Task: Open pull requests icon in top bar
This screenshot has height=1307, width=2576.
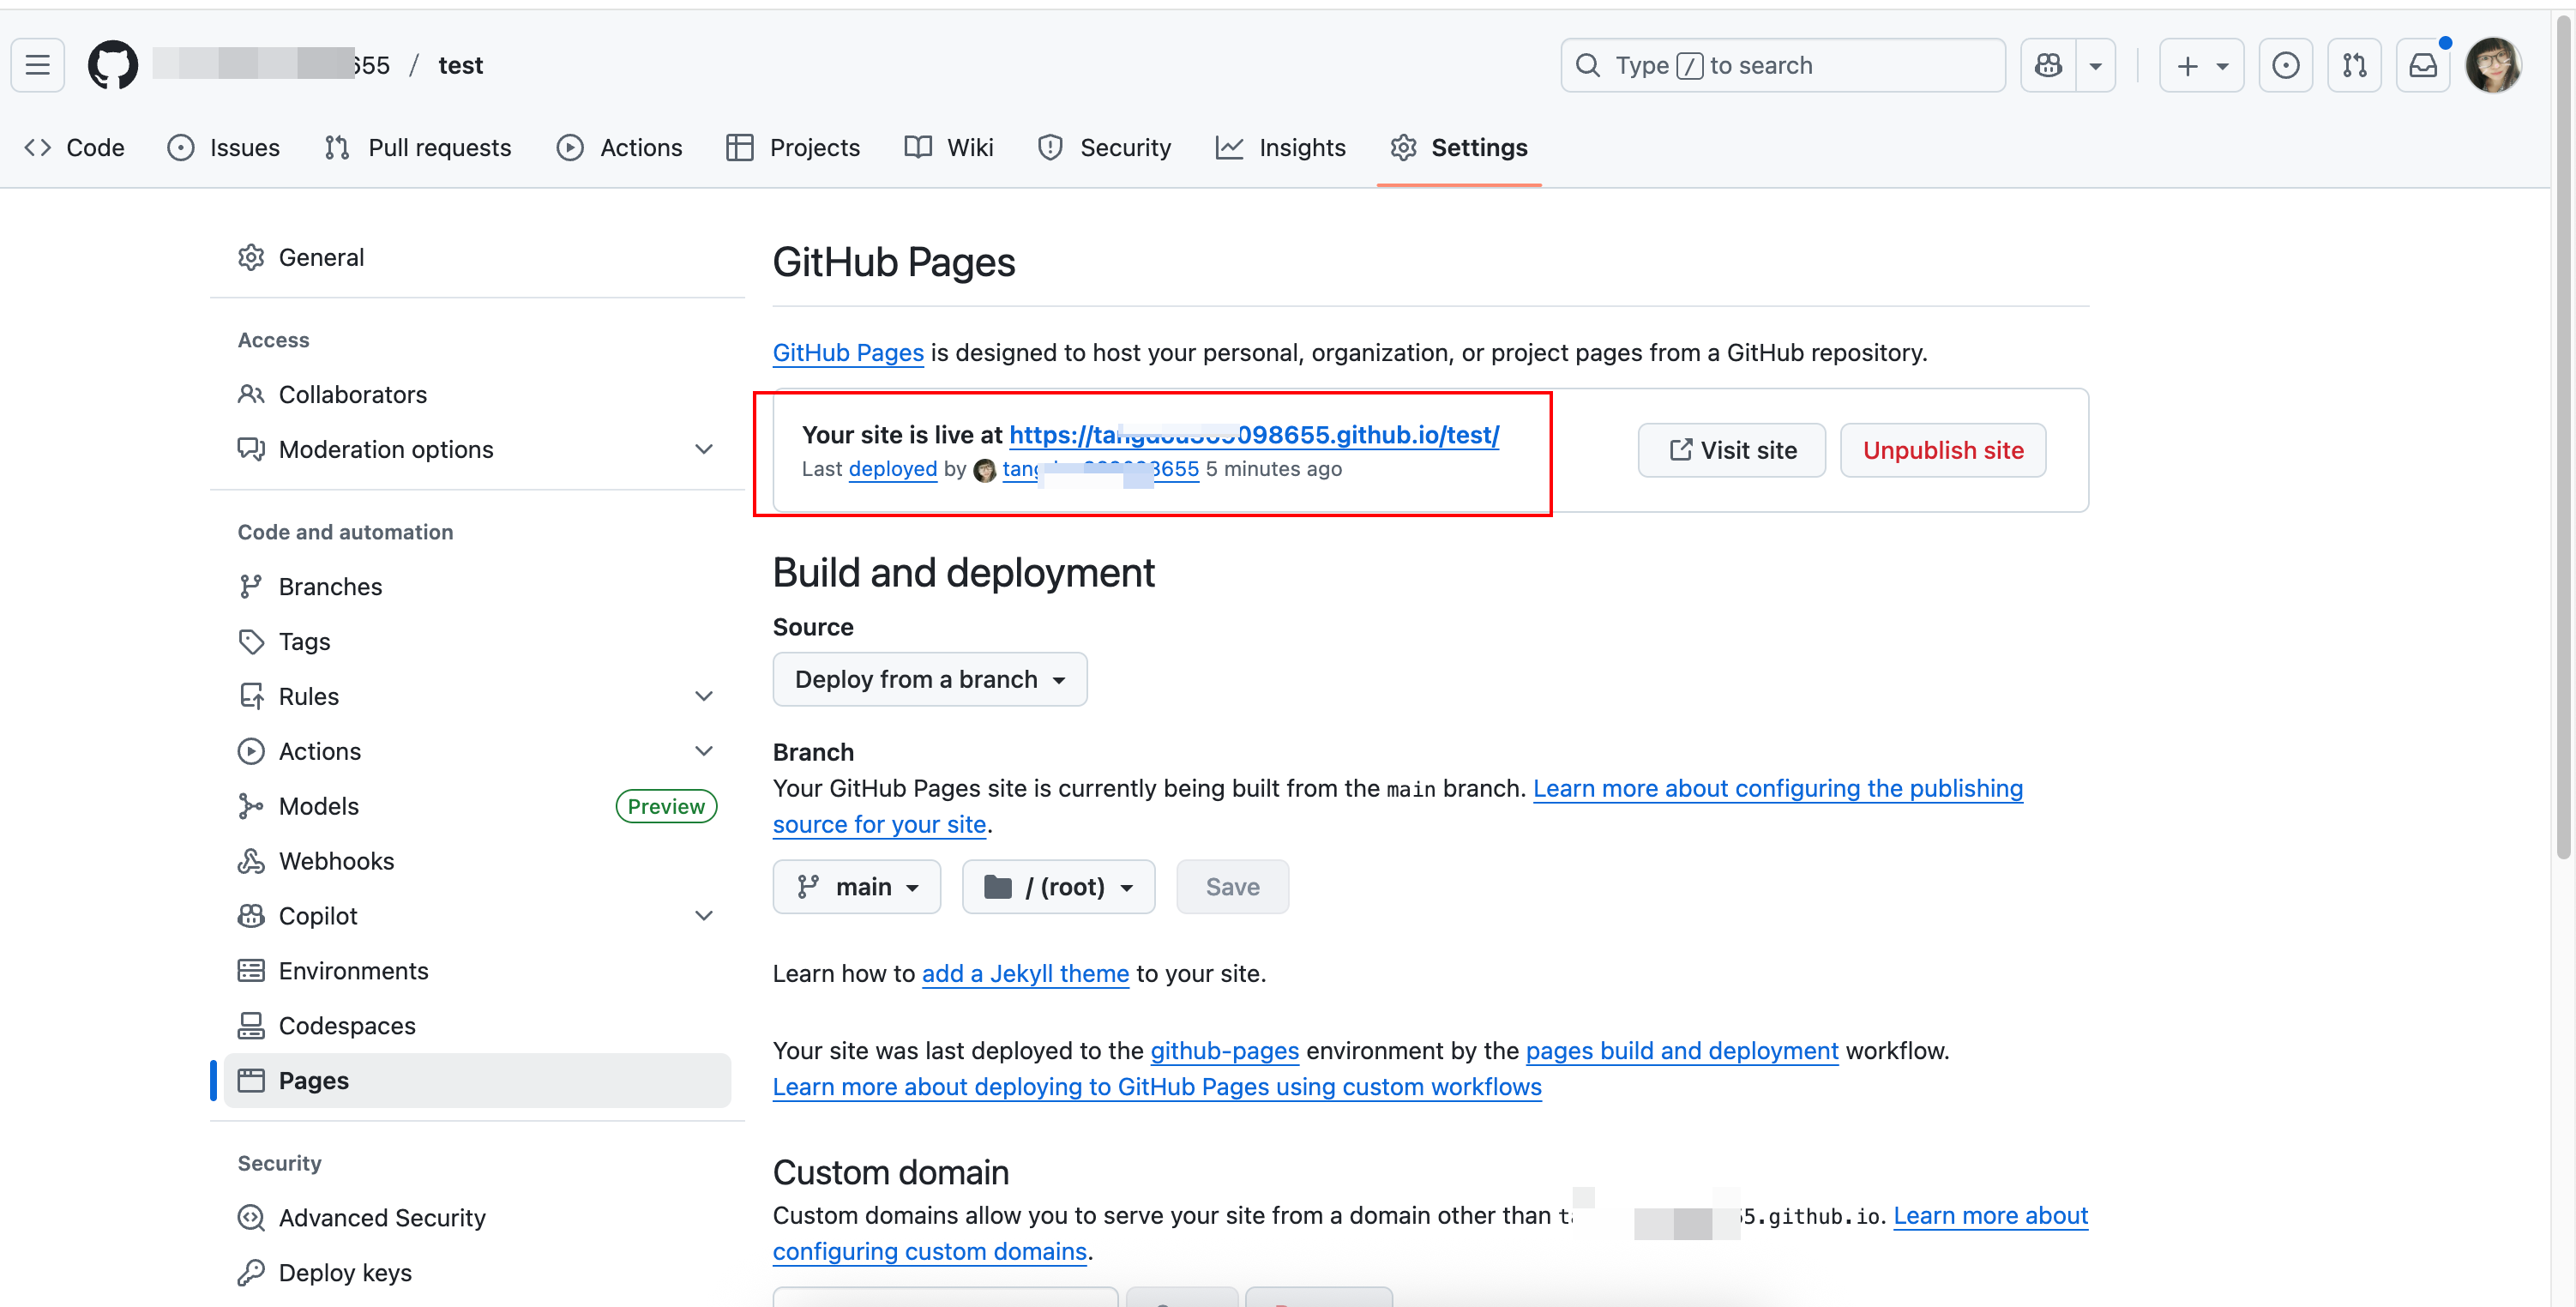Action: tap(2354, 65)
